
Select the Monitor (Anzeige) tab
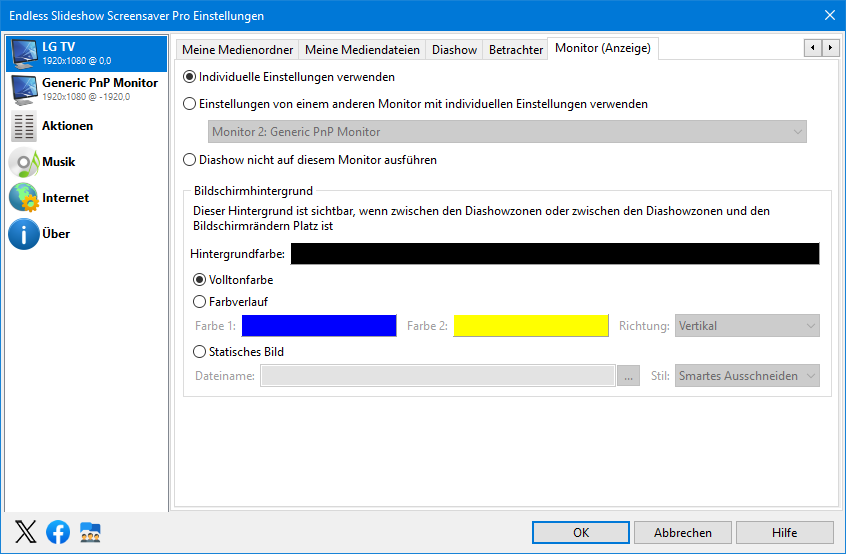coord(603,48)
